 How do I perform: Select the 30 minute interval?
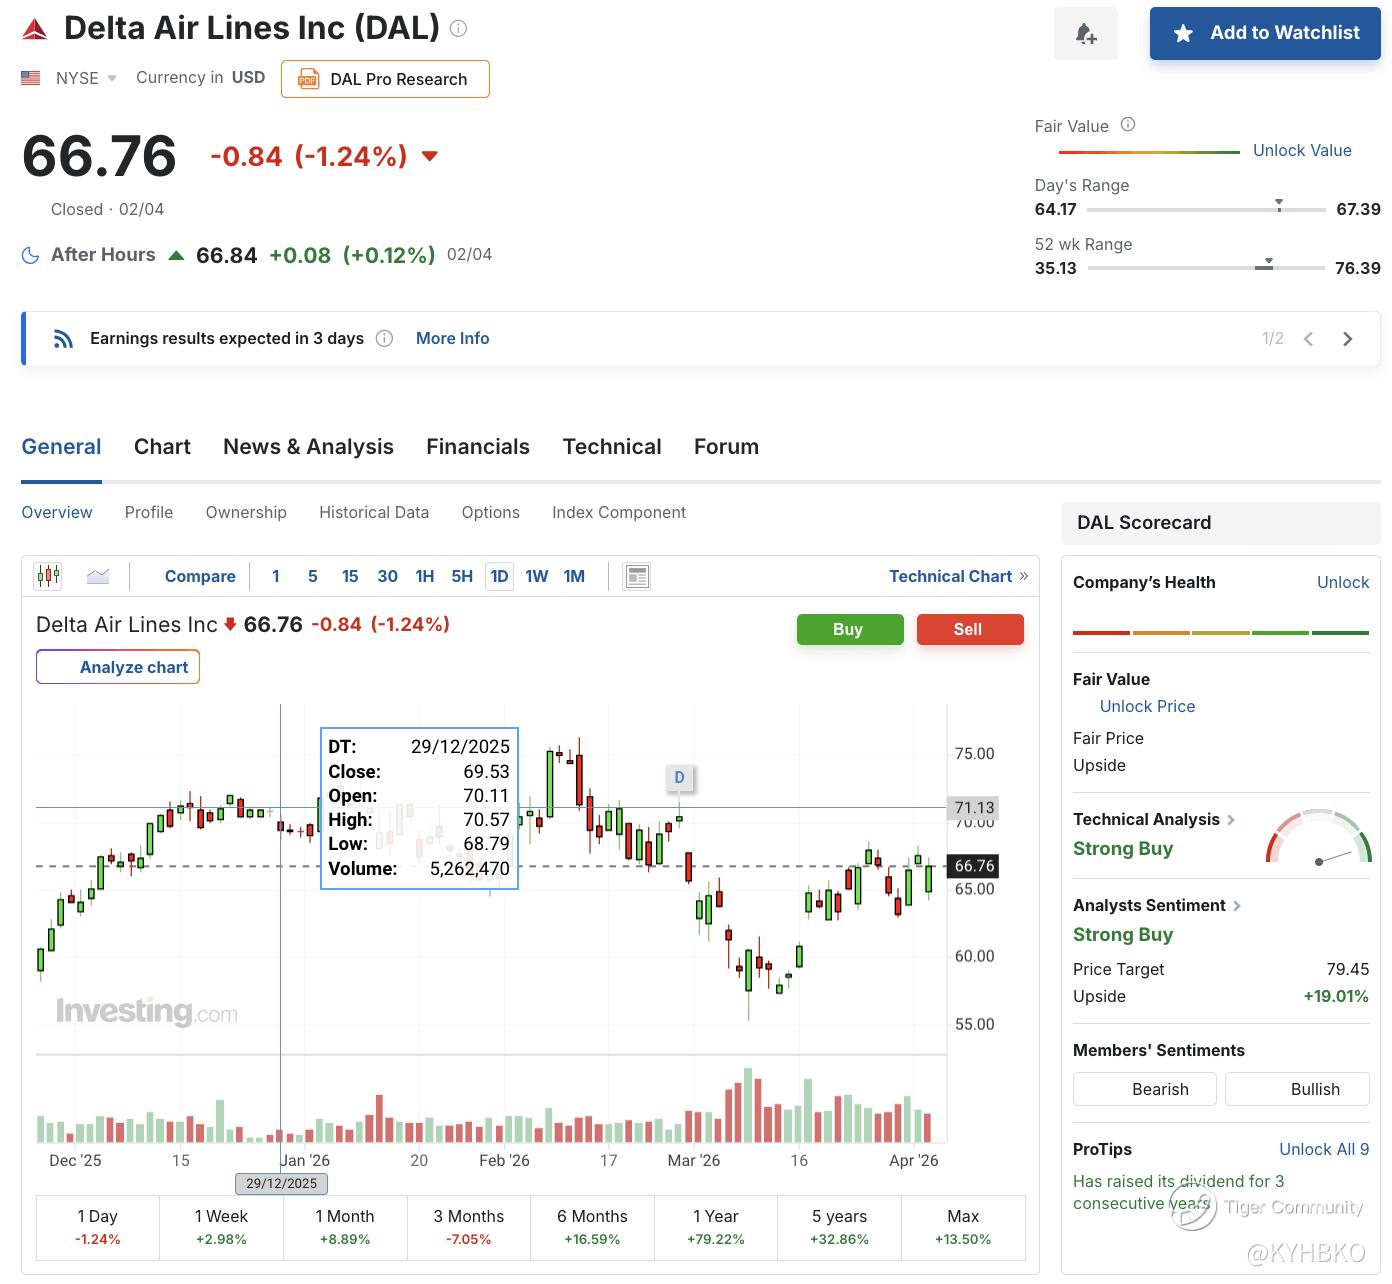tap(388, 576)
